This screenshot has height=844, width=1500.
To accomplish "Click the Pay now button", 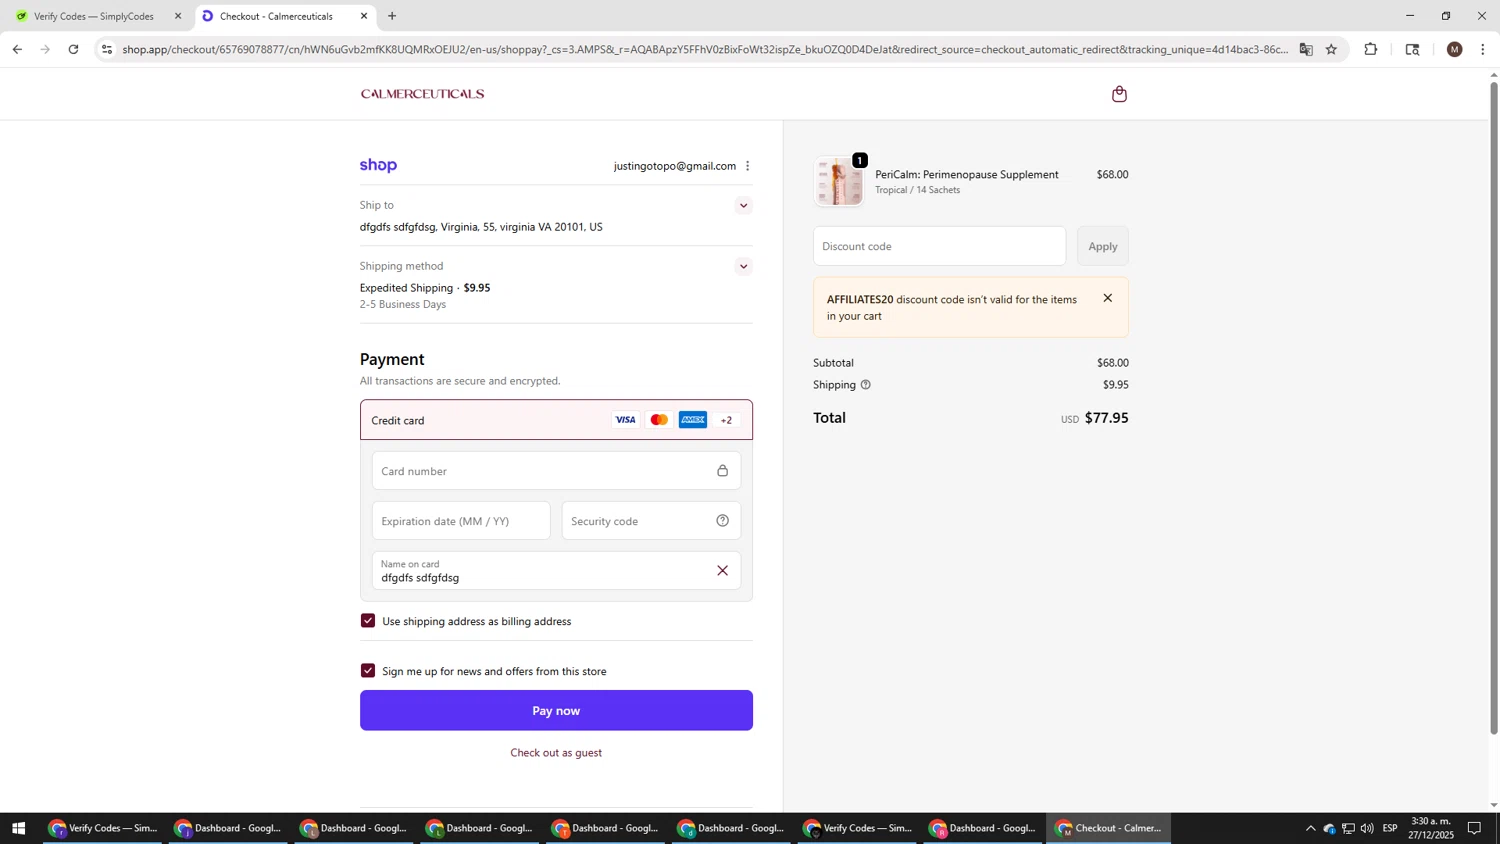I will click(x=556, y=710).
